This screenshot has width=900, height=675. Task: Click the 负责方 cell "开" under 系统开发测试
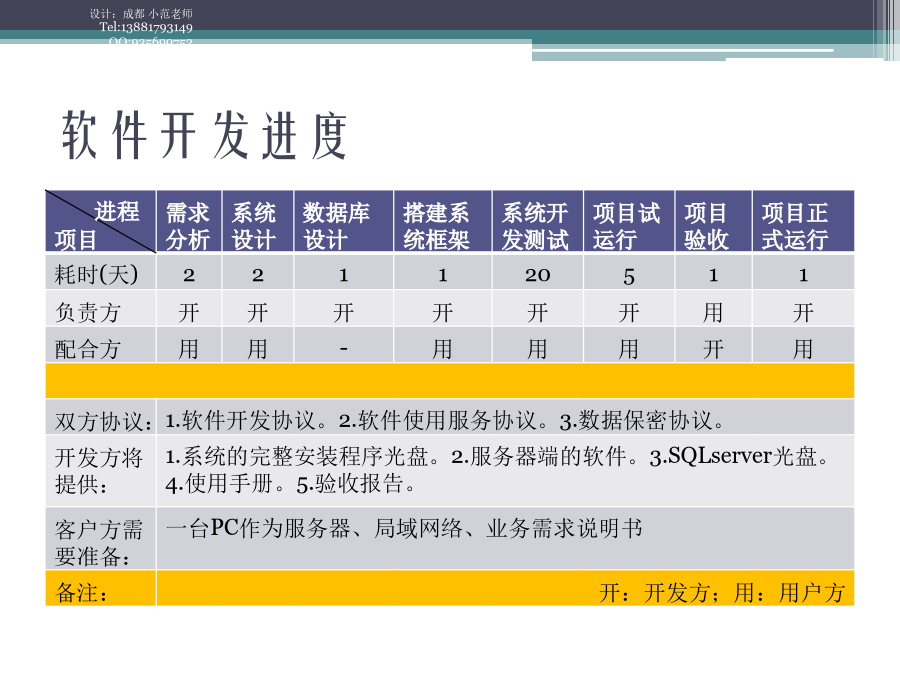tap(538, 313)
